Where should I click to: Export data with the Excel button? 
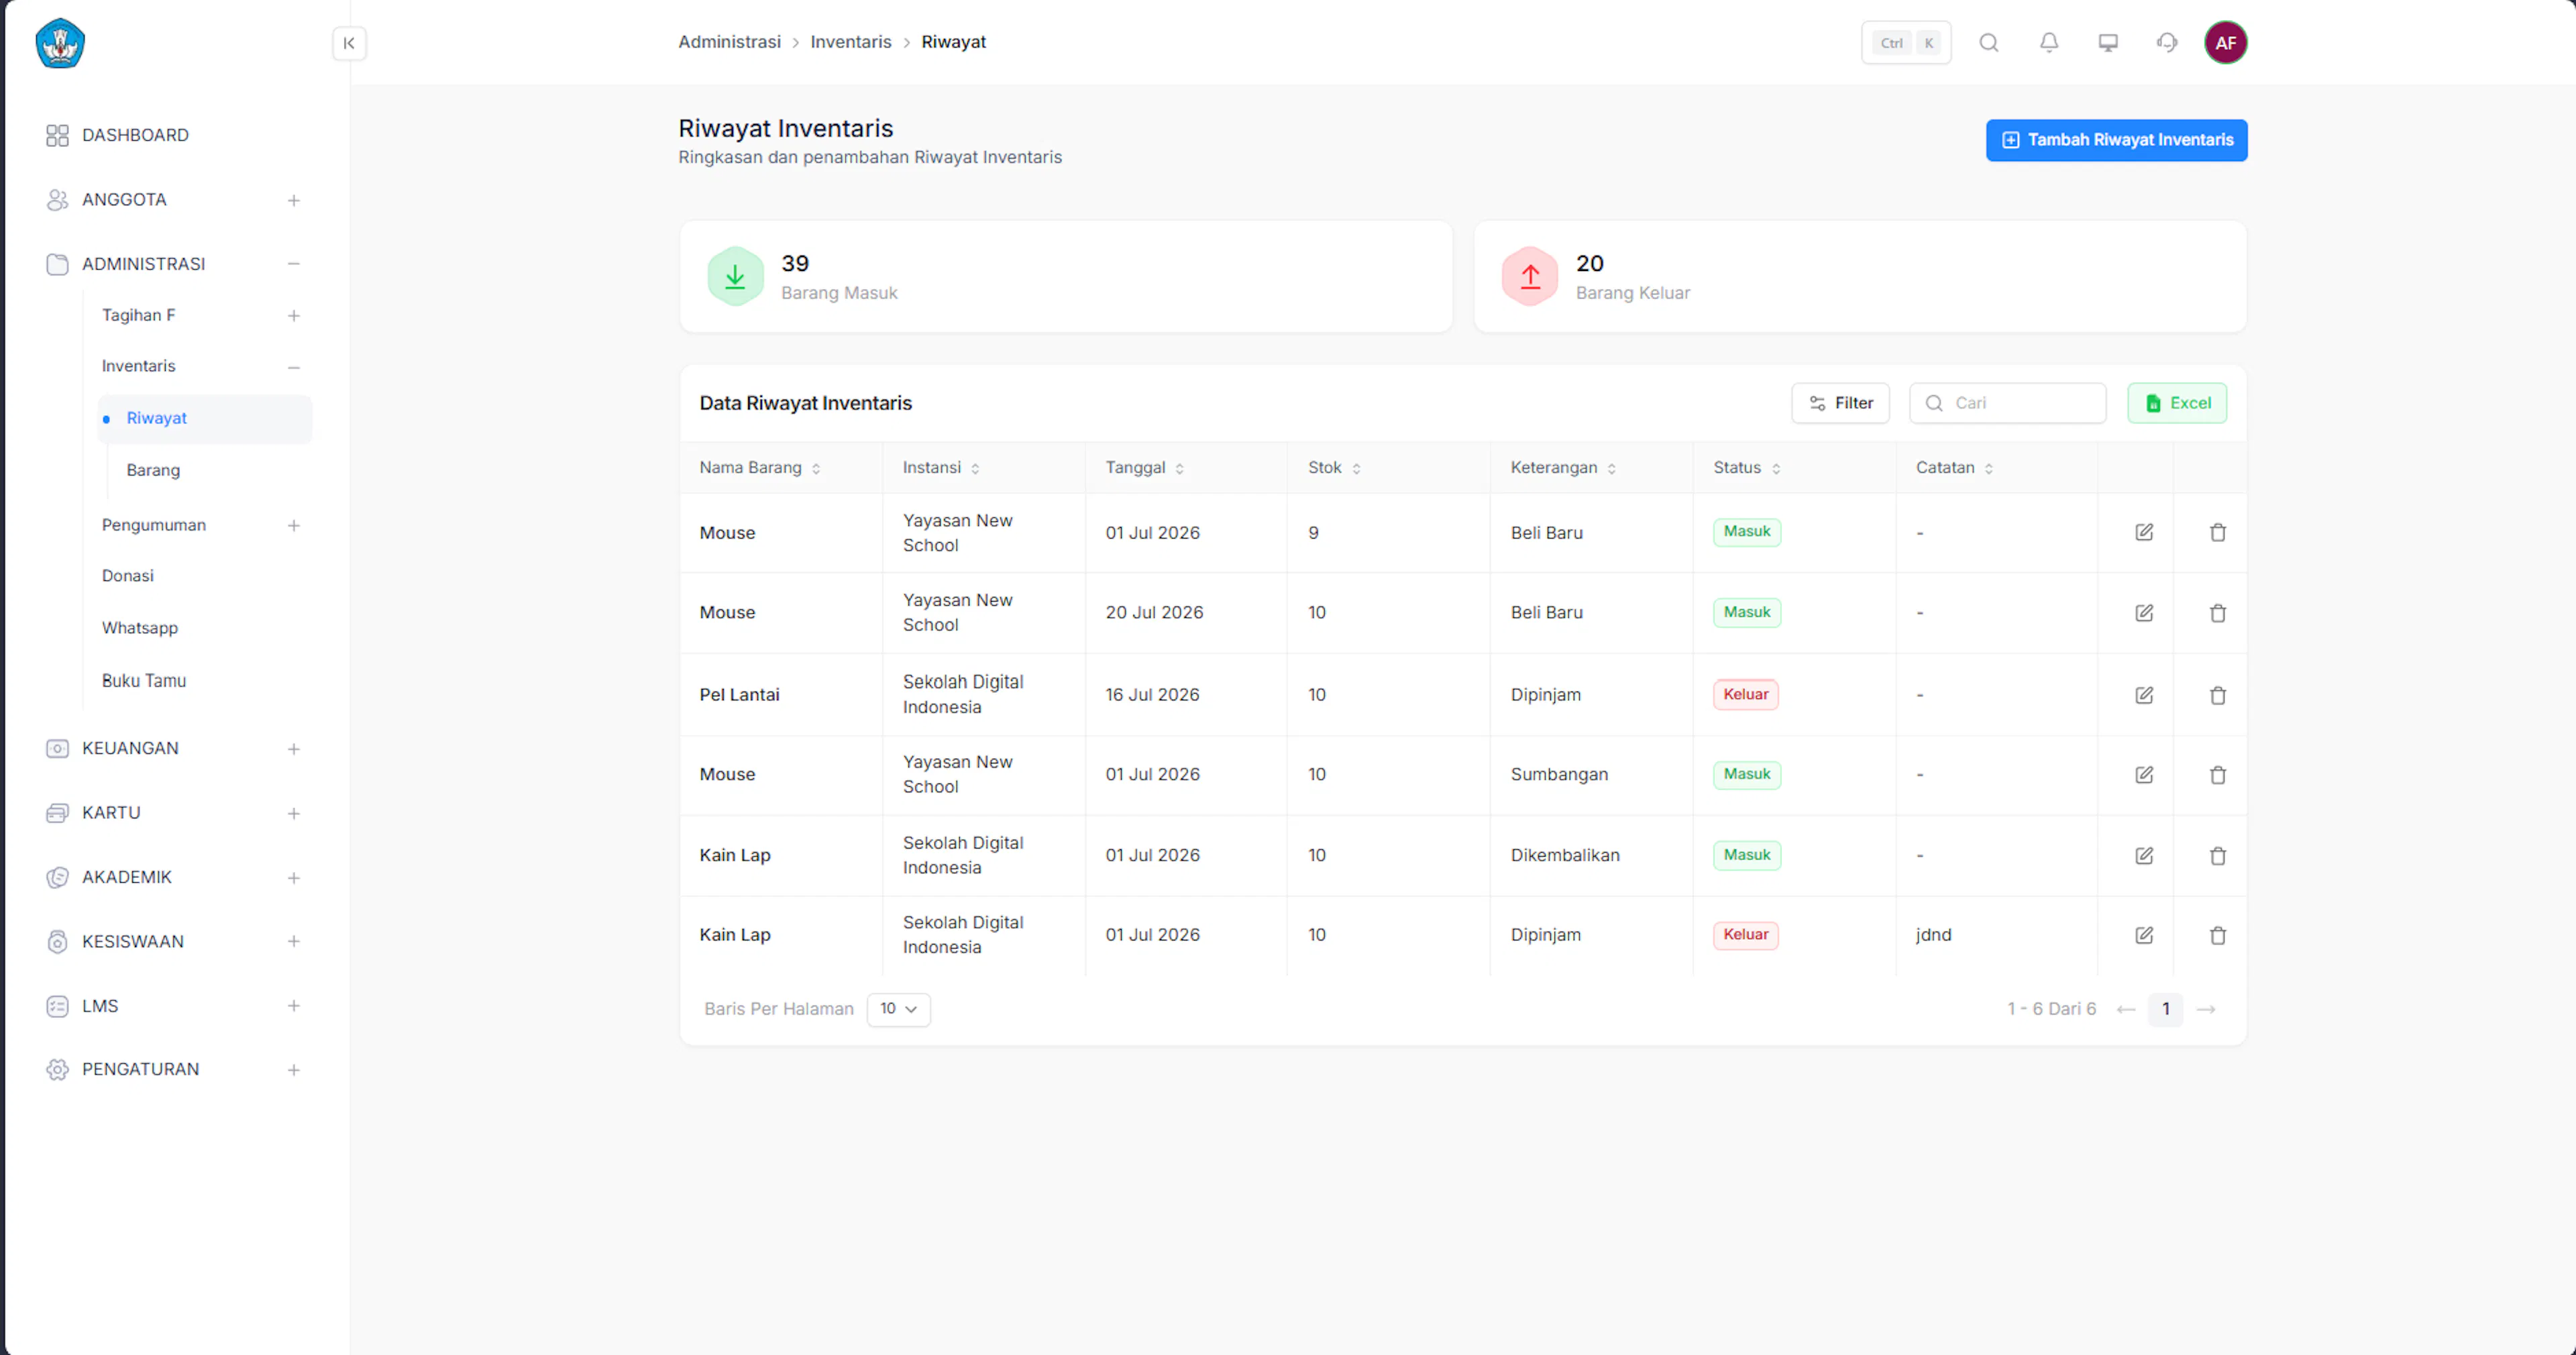[x=2176, y=403]
